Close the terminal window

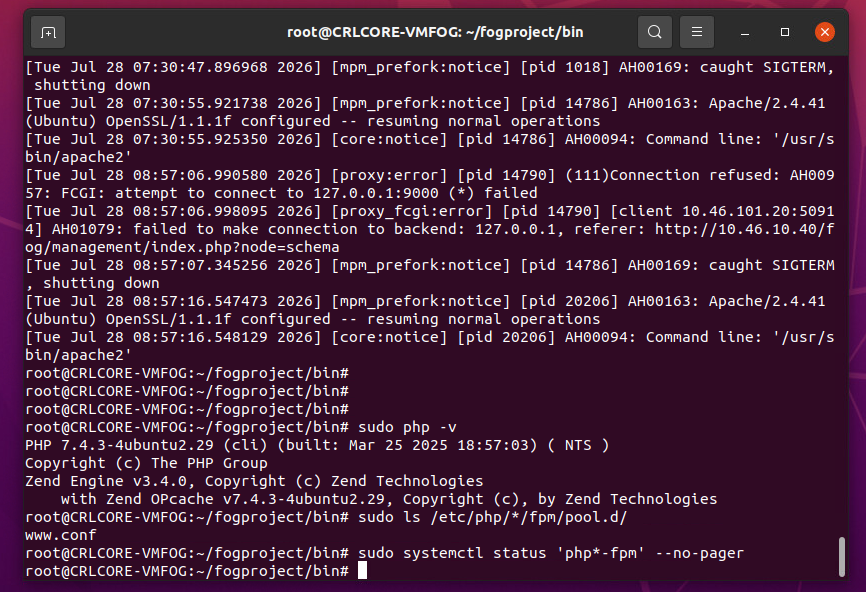825,32
